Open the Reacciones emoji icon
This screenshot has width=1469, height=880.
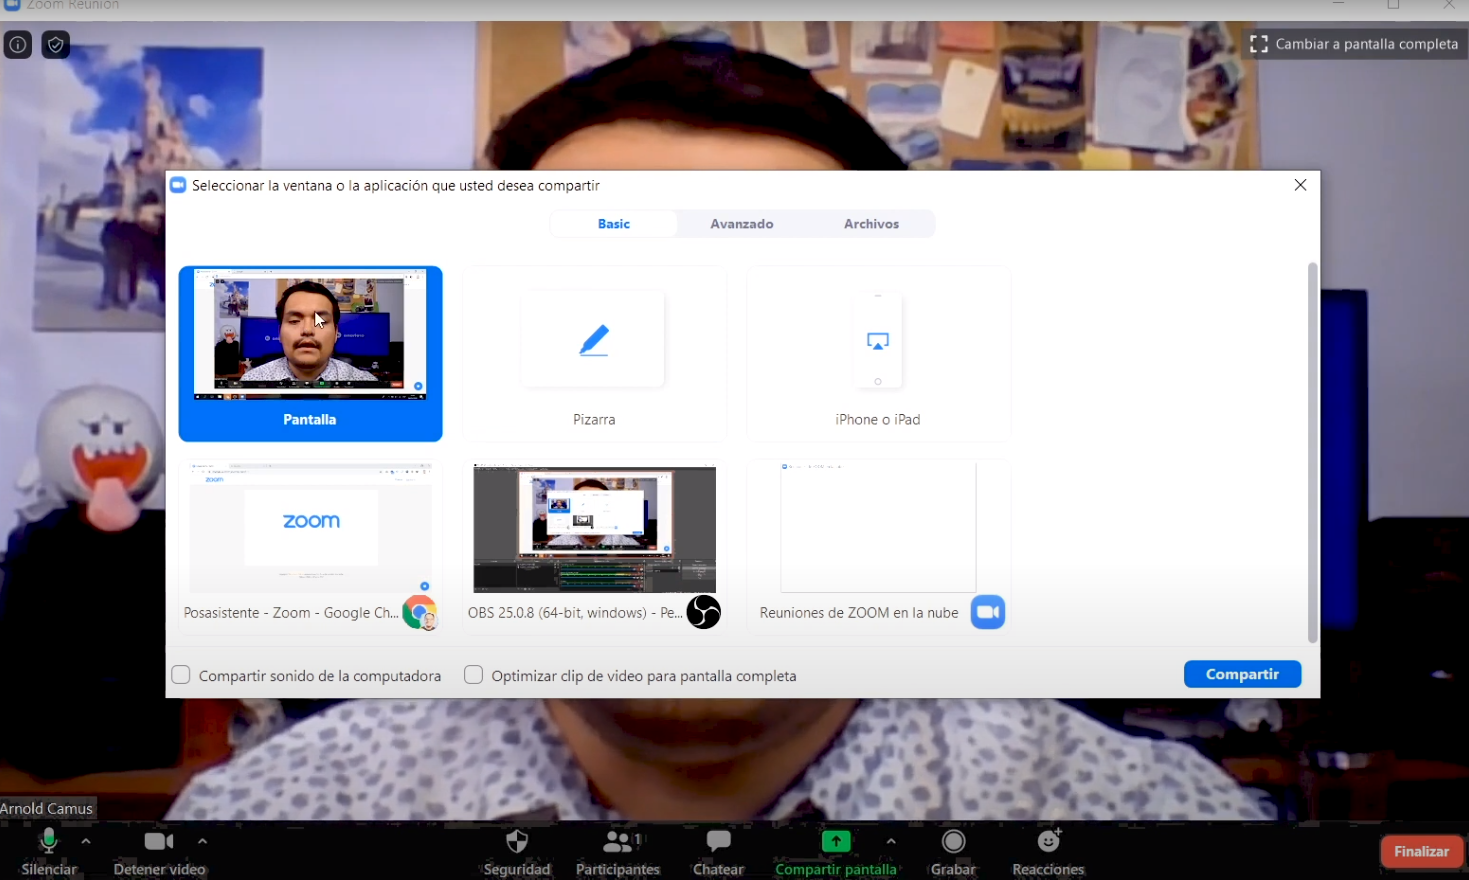1048,842
